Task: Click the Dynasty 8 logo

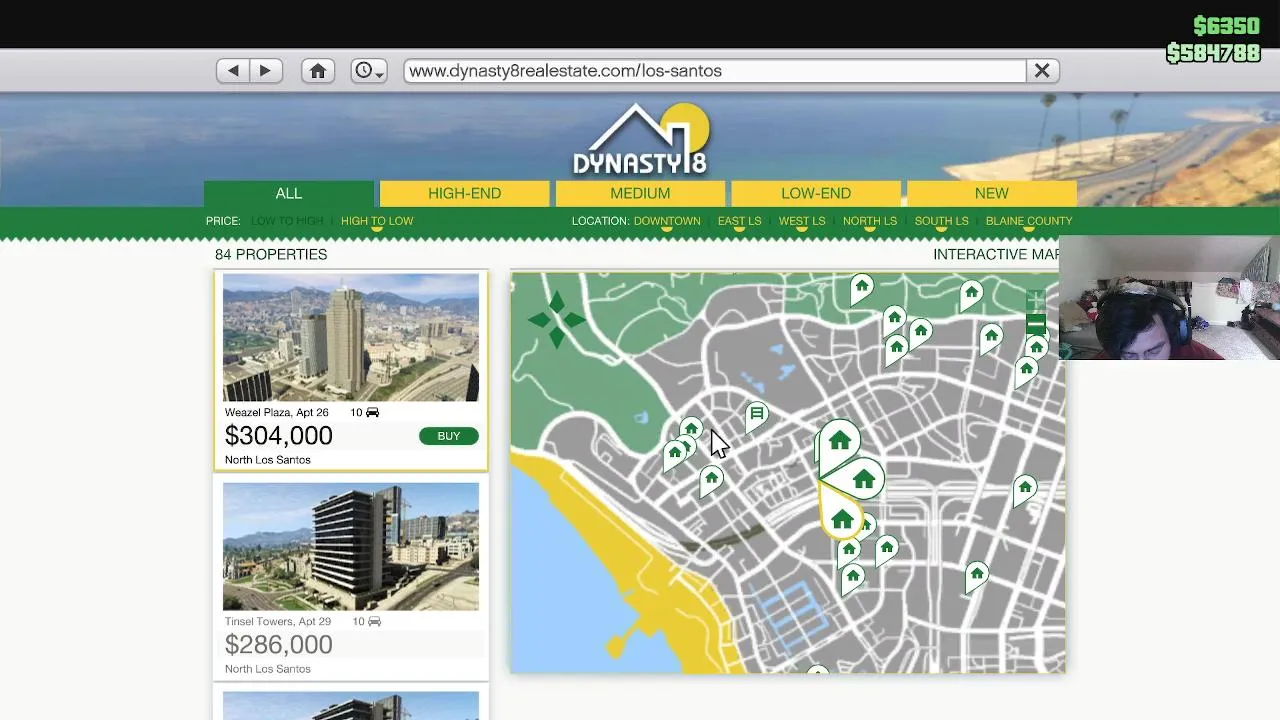Action: click(640, 140)
